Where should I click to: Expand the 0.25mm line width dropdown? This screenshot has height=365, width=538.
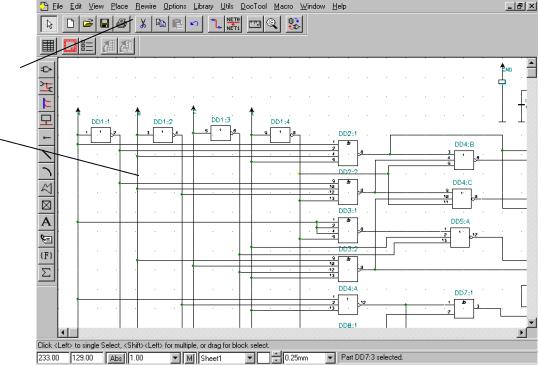330,358
